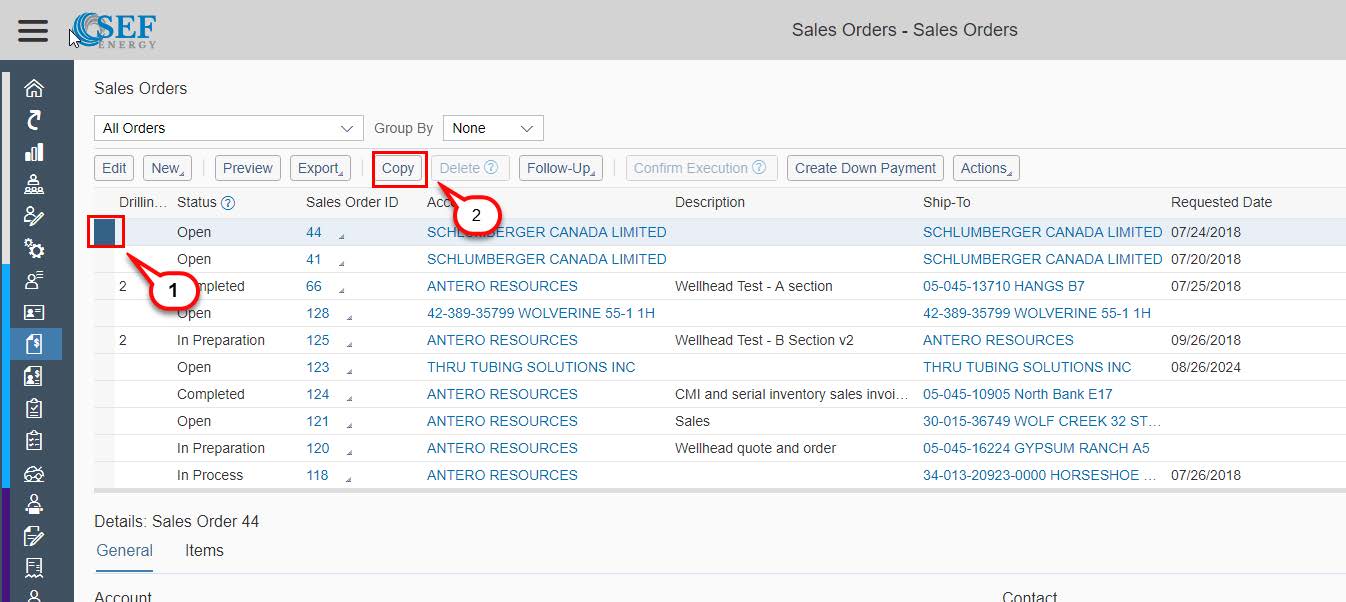Image resolution: width=1346 pixels, height=602 pixels.
Task: Select the row selector for order 121
Action: (x=104, y=421)
